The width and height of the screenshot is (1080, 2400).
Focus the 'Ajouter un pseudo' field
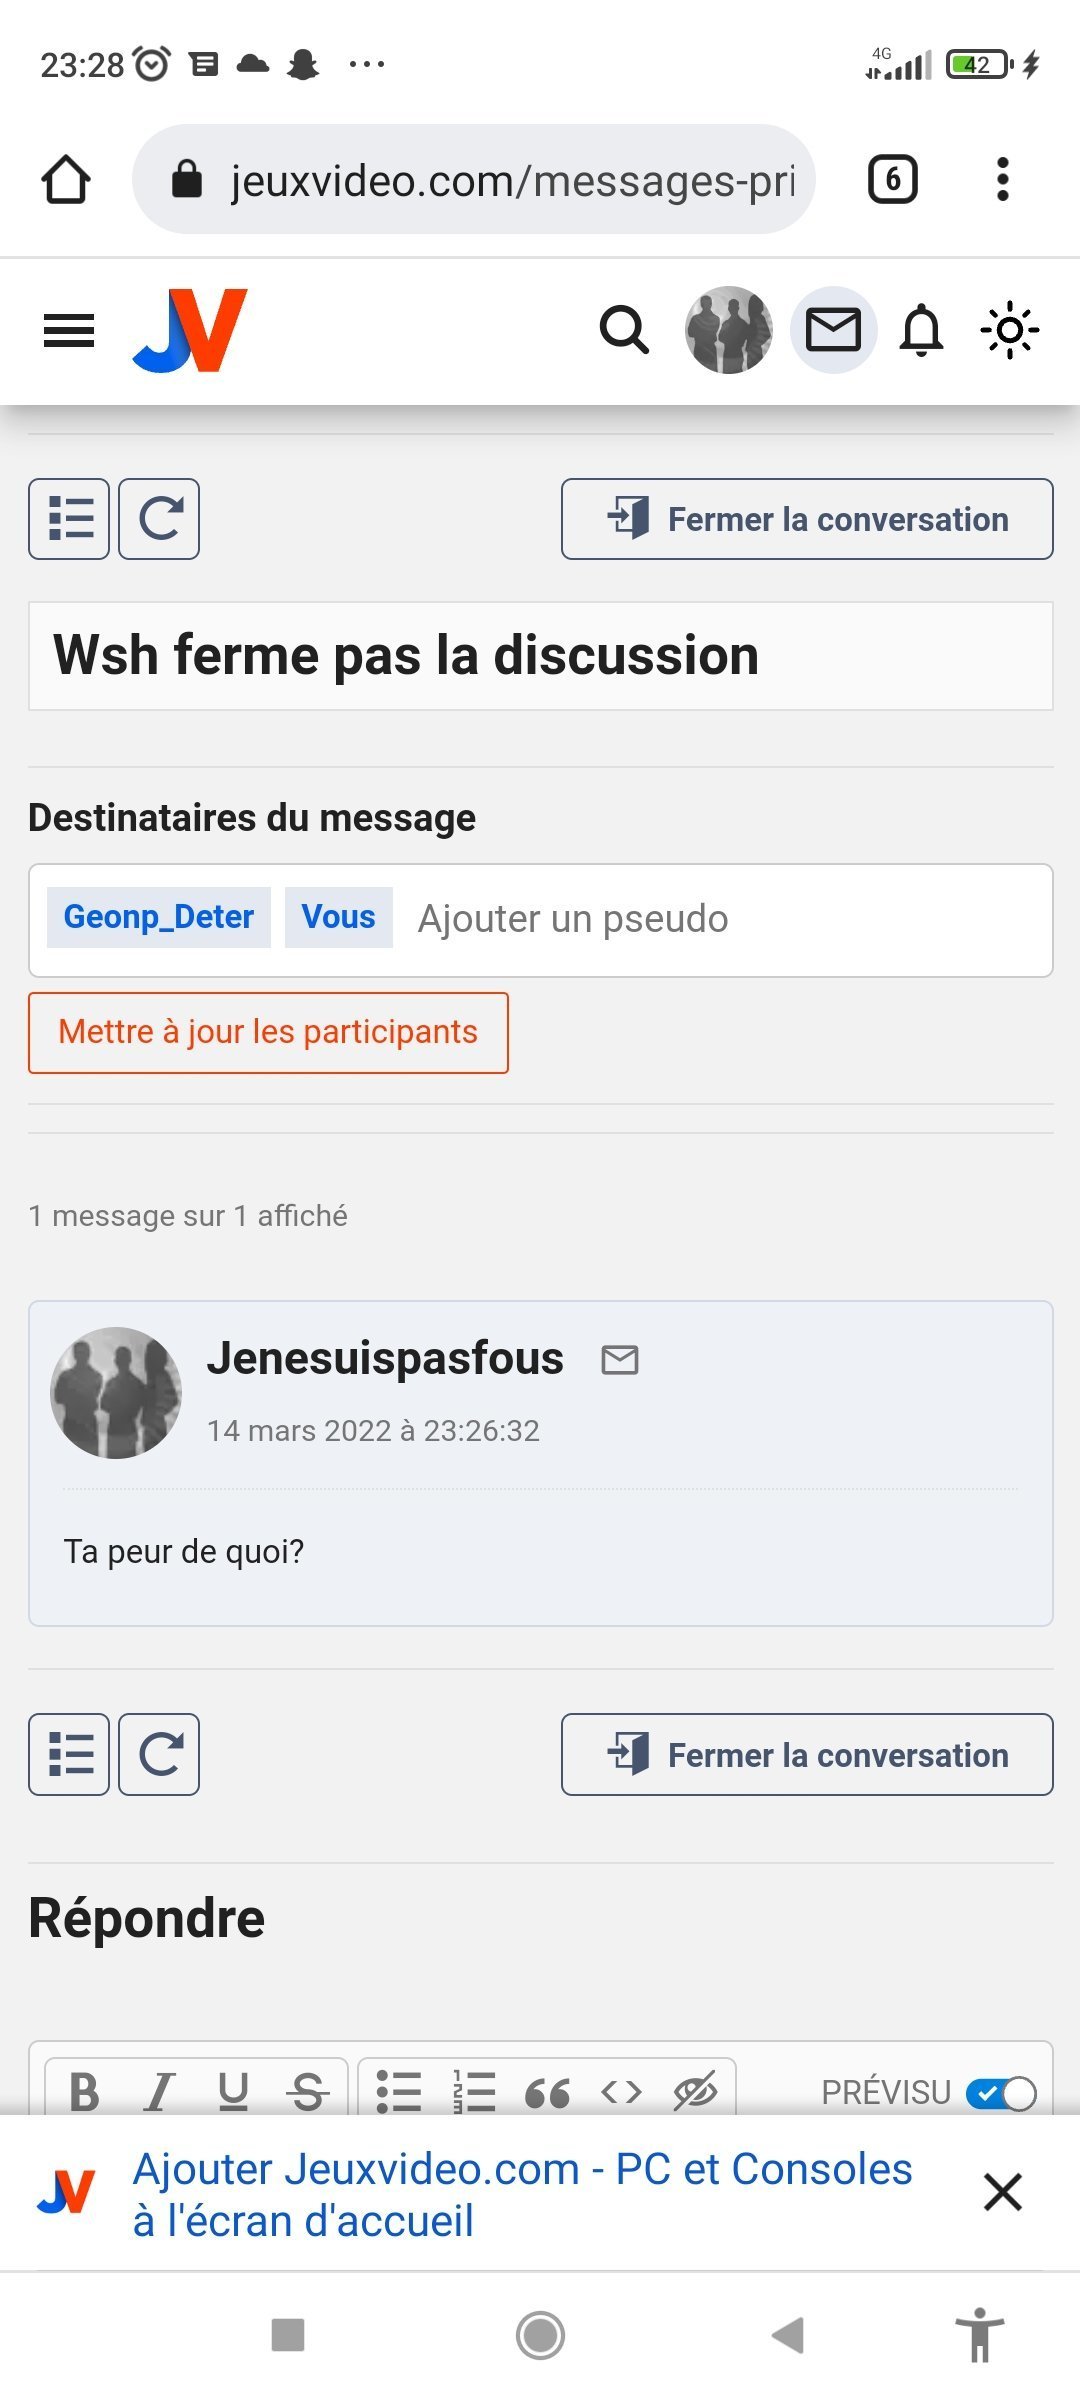[720, 919]
